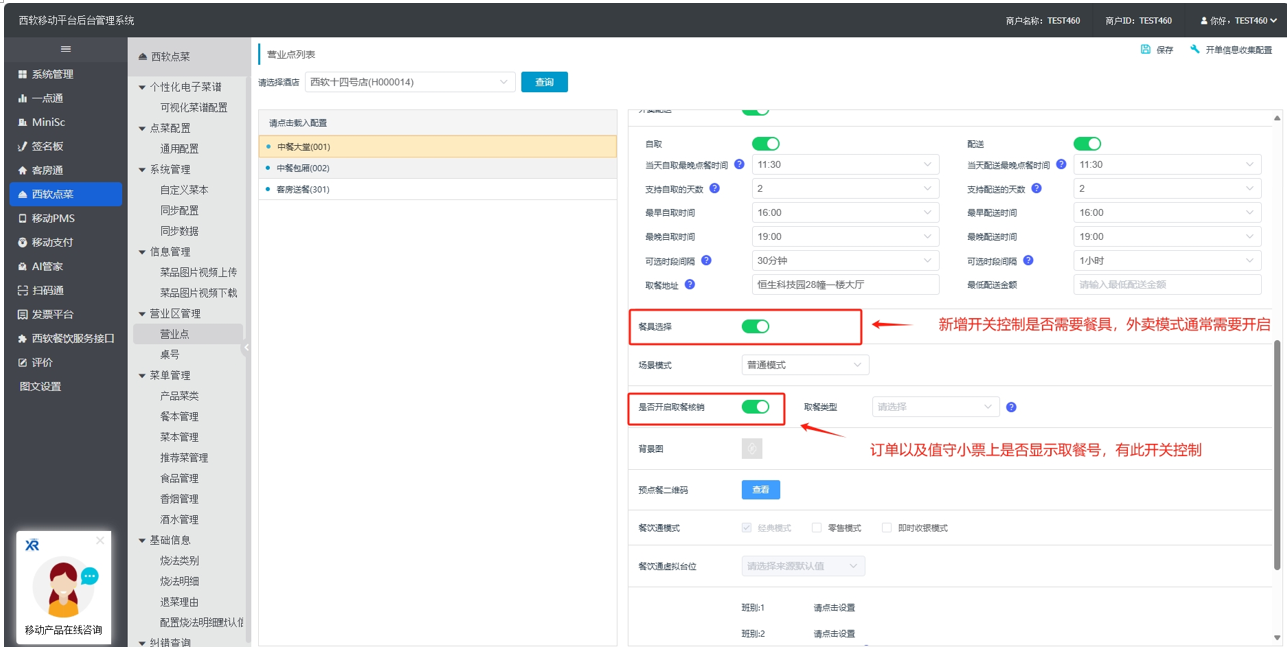The width and height of the screenshot is (1287, 647).
Task: Collapse the tree panel using the side handle
Action: [246, 348]
